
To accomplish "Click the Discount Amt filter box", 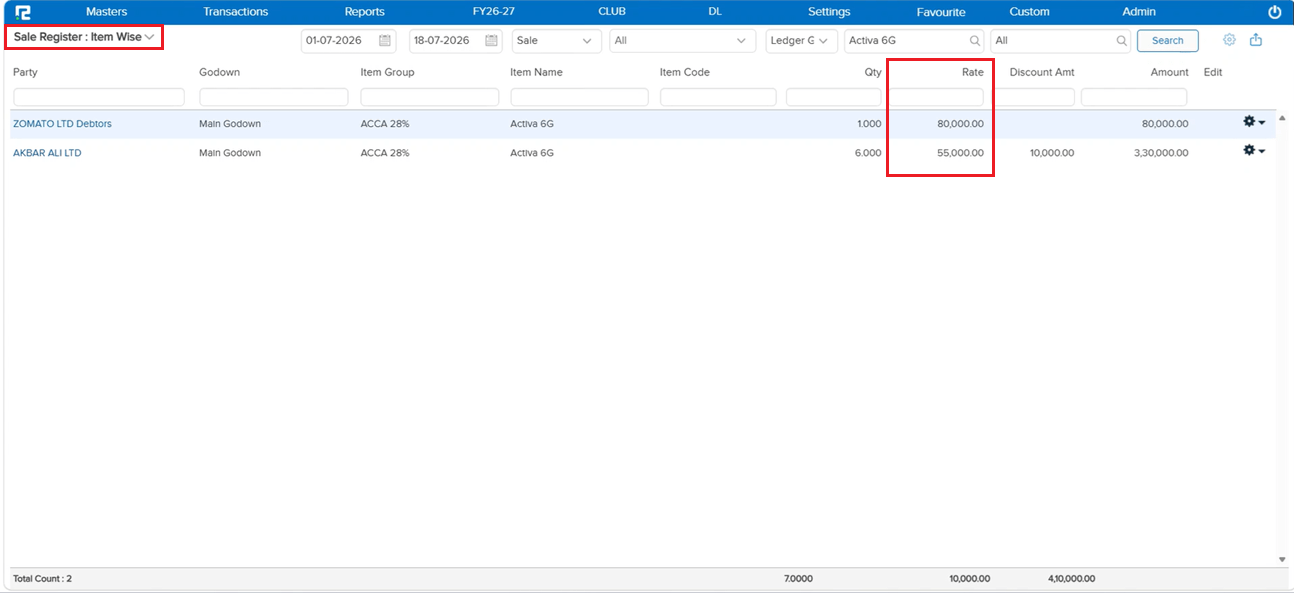I will [x=1034, y=97].
